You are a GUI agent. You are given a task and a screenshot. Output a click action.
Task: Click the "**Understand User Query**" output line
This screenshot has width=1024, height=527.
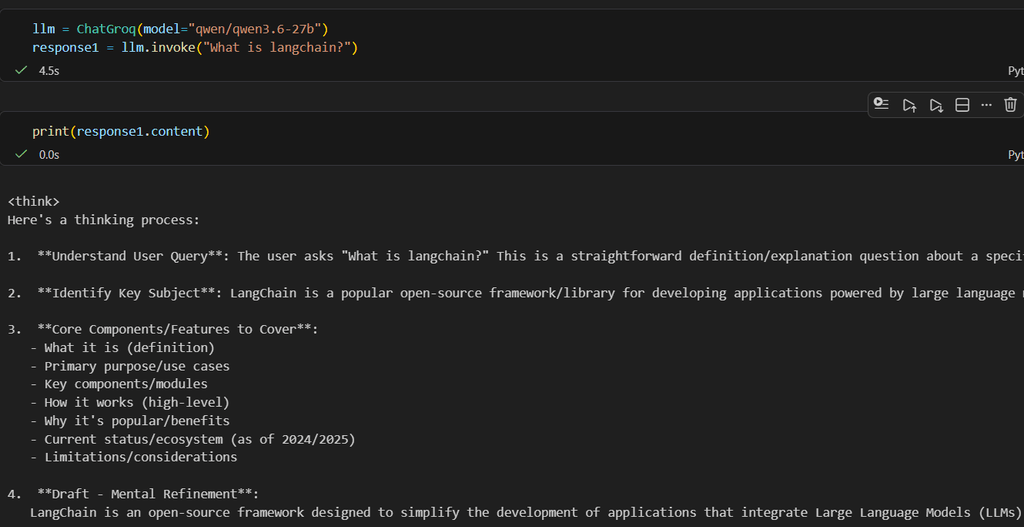click(515, 256)
